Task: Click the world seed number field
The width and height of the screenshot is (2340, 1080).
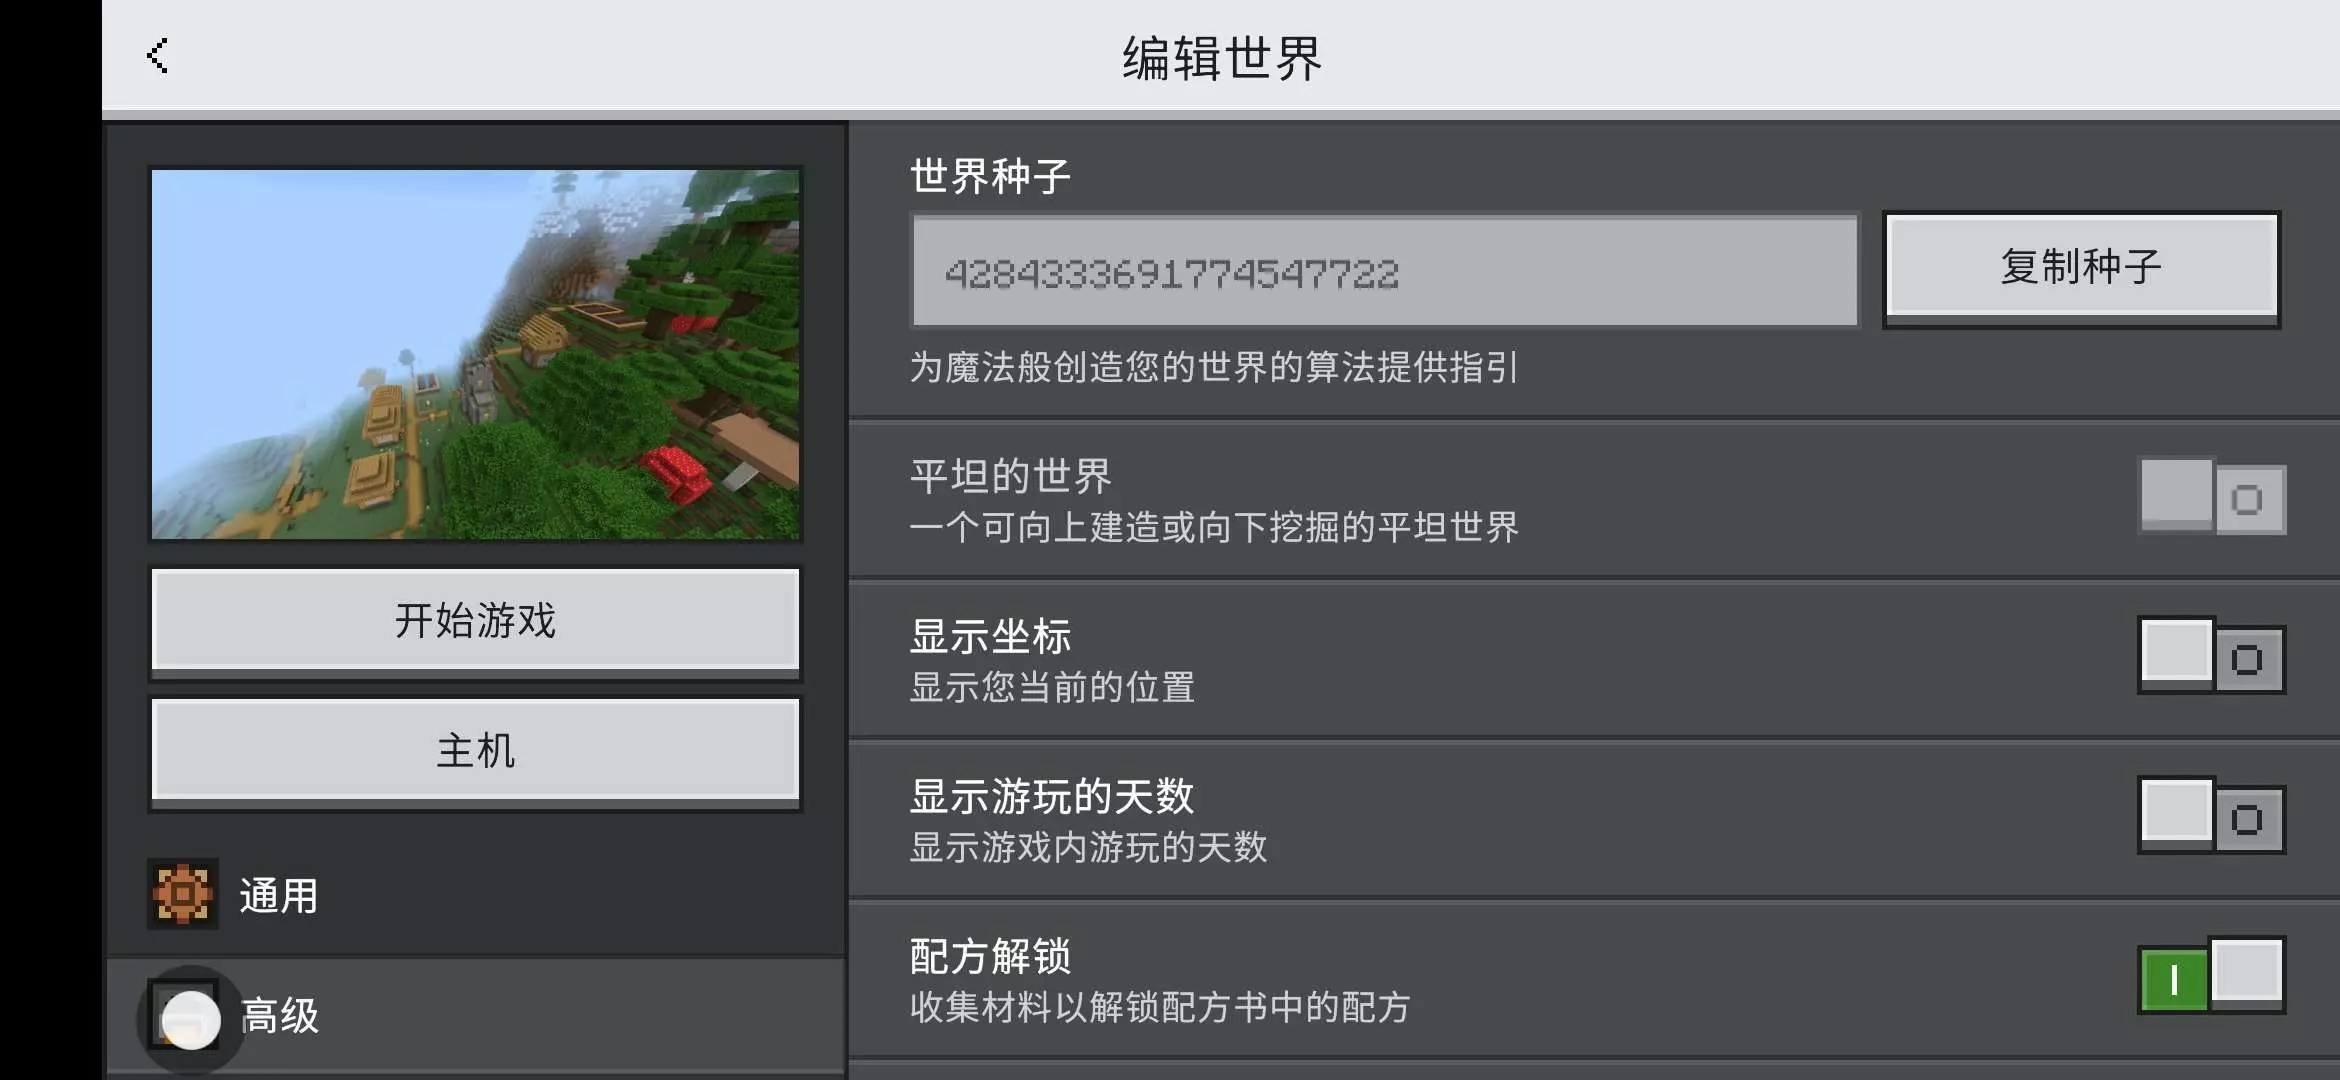Action: pos(1385,271)
